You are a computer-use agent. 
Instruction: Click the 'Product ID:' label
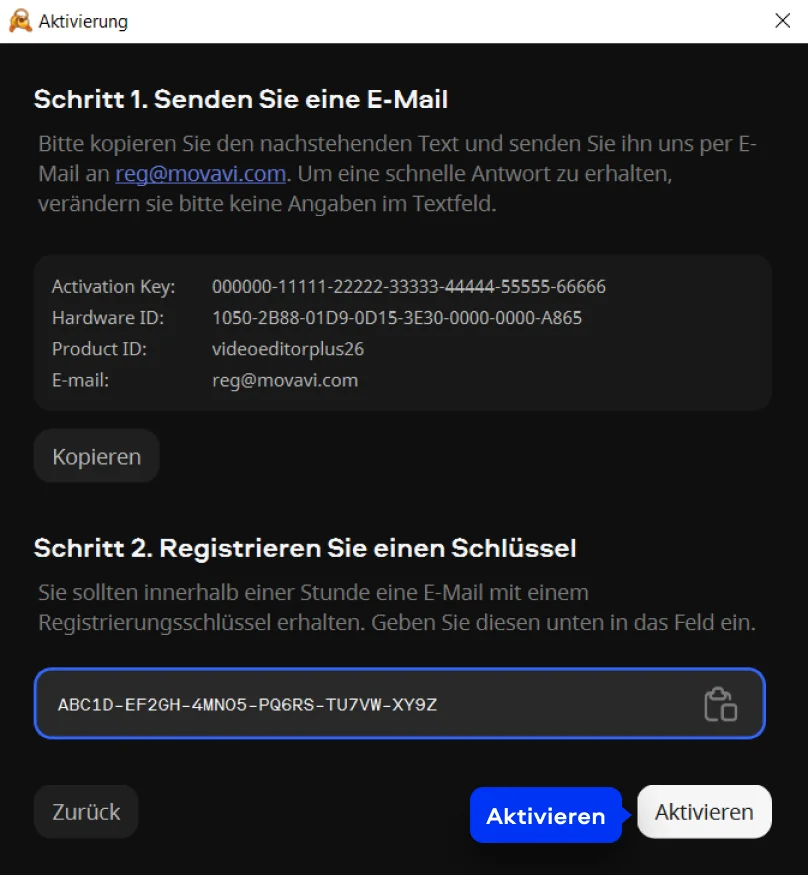[x=99, y=349]
